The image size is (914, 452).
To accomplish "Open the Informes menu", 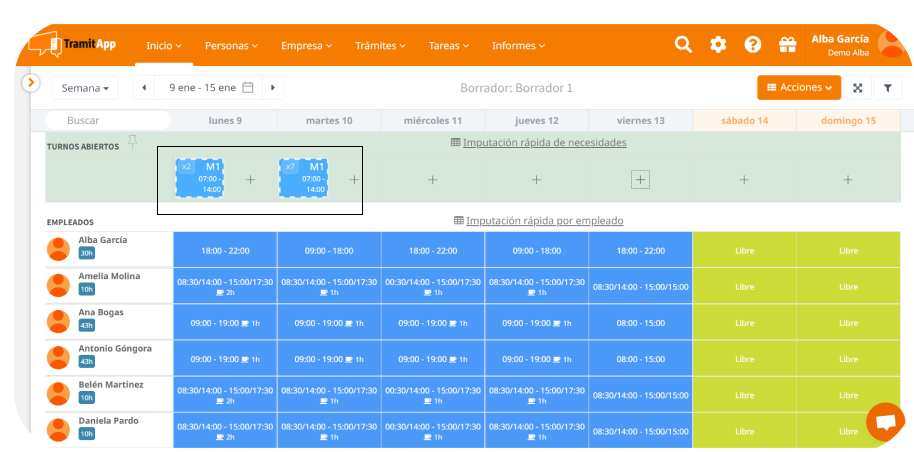I will pyautogui.click(x=518, y=46).
